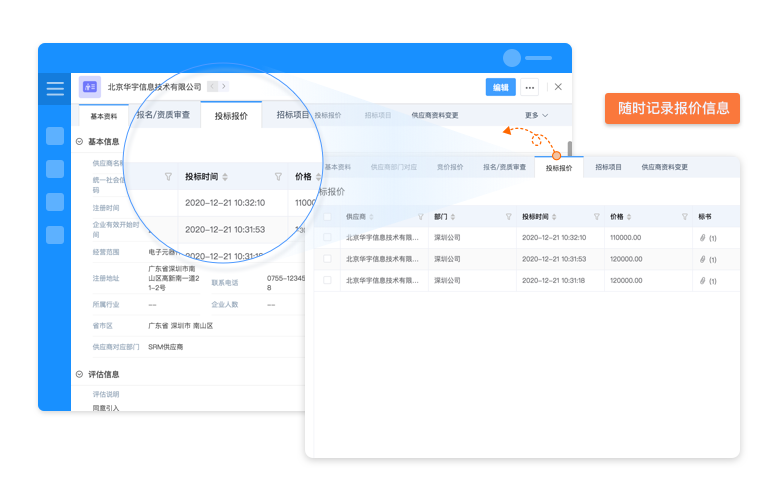Front panel: sort by 供应商
This screenshot has height=500, width=777.
click(371, 217)
